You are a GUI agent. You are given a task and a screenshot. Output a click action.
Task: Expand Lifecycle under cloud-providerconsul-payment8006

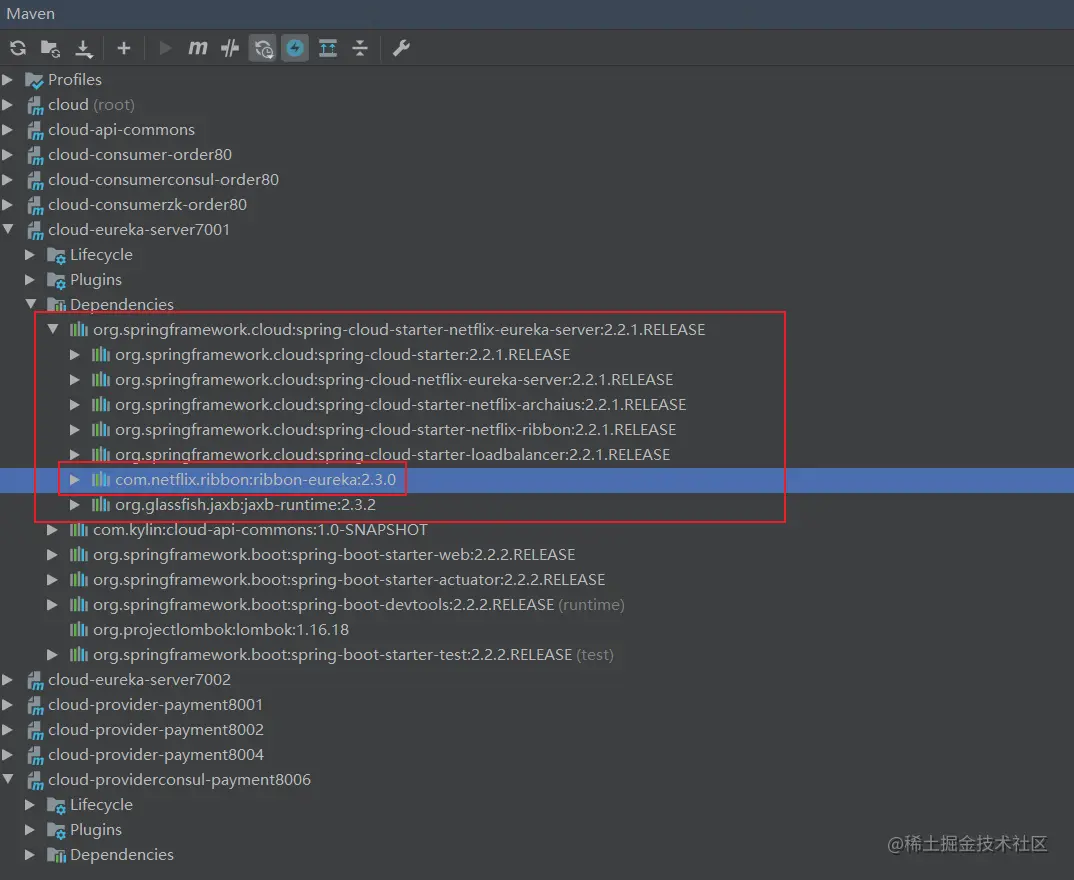(29, 805)
